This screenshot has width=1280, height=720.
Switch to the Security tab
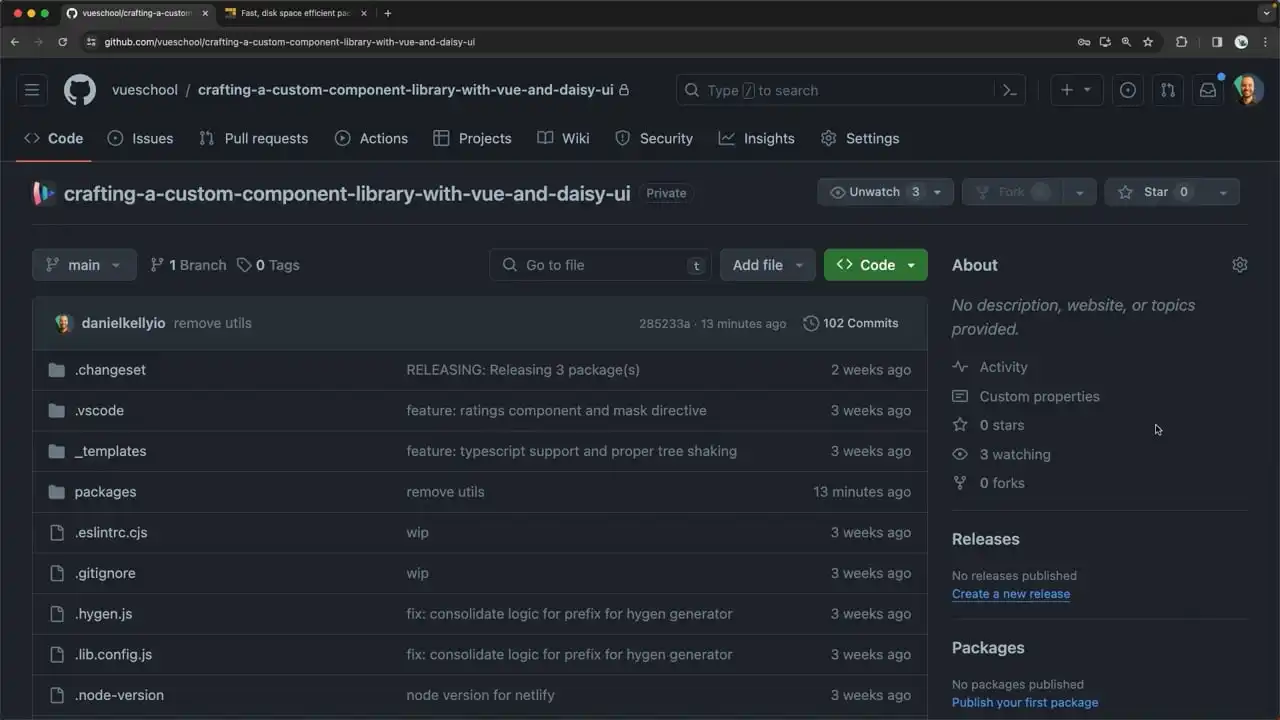[654, 138]
